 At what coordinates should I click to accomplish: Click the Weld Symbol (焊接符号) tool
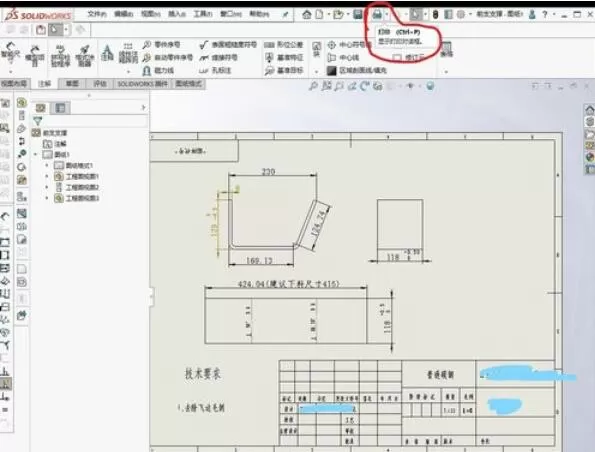(x=219, y=58)
